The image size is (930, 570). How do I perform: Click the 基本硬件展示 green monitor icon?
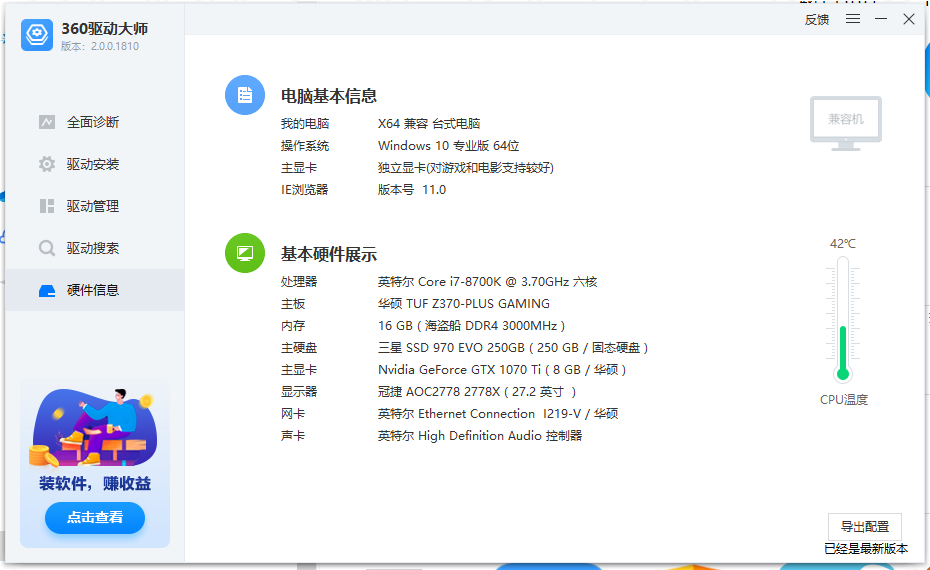245,253
